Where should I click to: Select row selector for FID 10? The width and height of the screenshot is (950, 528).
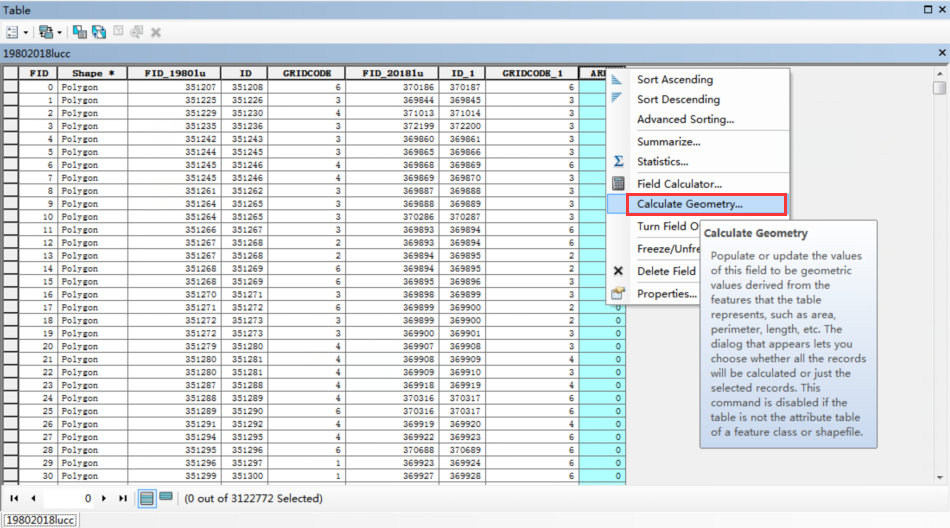point(11,217)
